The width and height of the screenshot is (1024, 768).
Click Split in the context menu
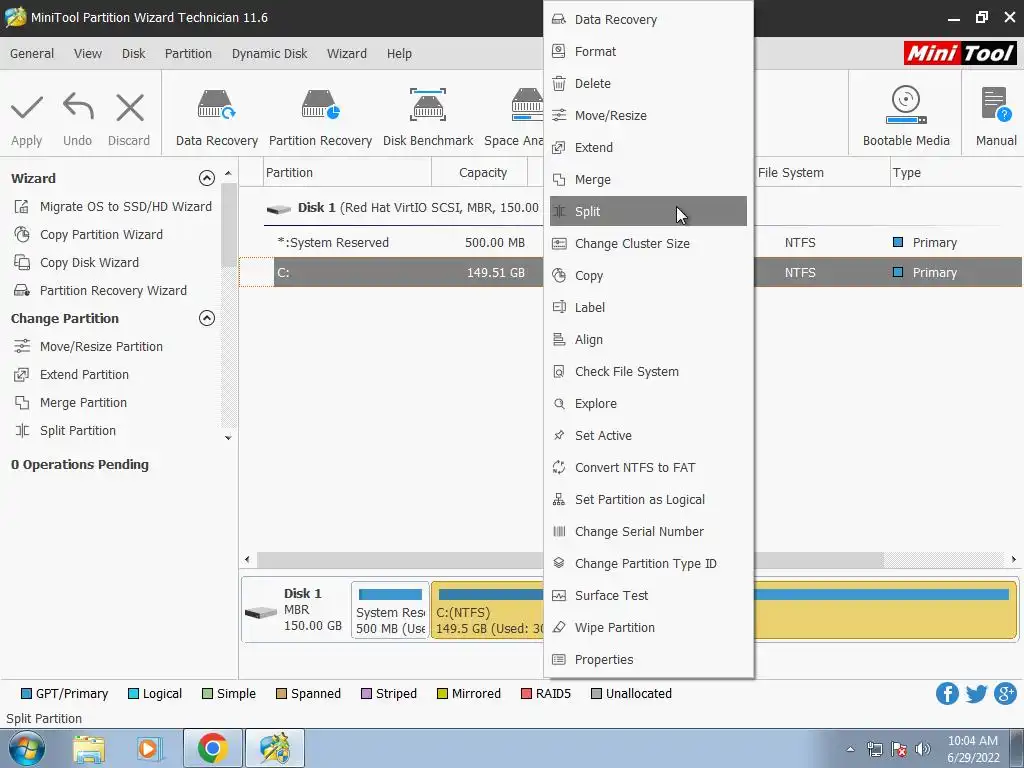coord(648,212)
